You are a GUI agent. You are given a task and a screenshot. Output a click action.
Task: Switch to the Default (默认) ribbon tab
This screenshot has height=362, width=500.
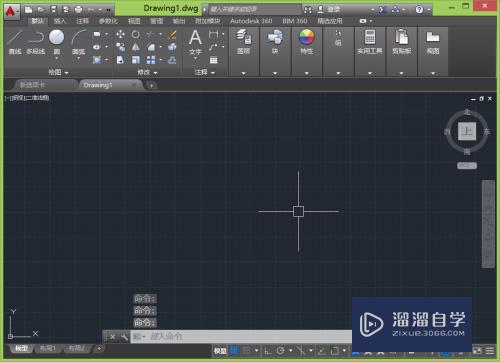[x=37, y=21]
